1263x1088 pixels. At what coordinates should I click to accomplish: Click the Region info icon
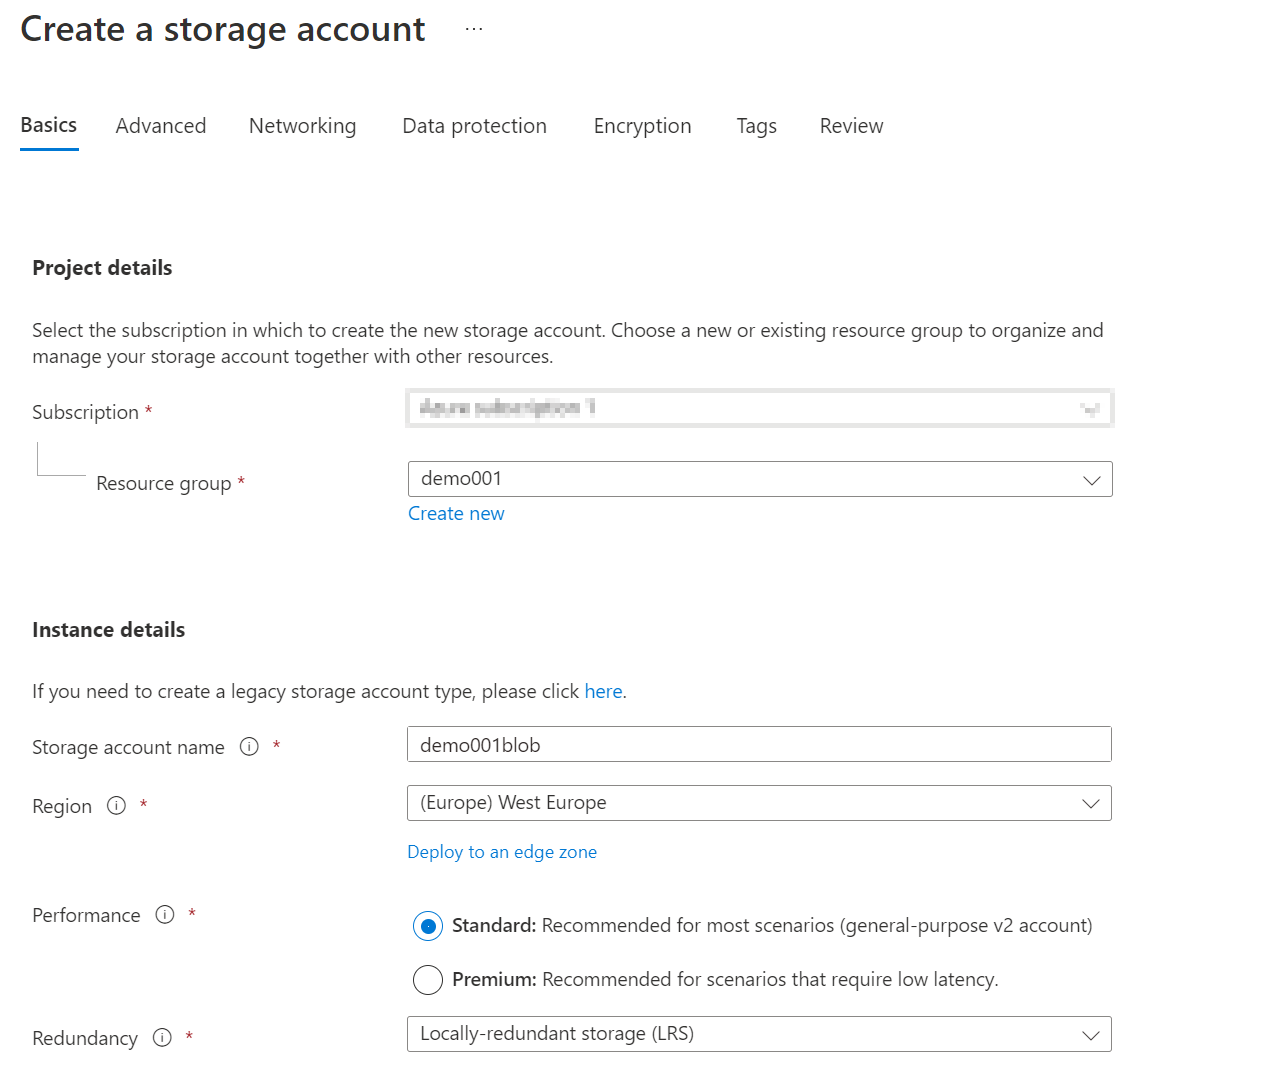116,806
